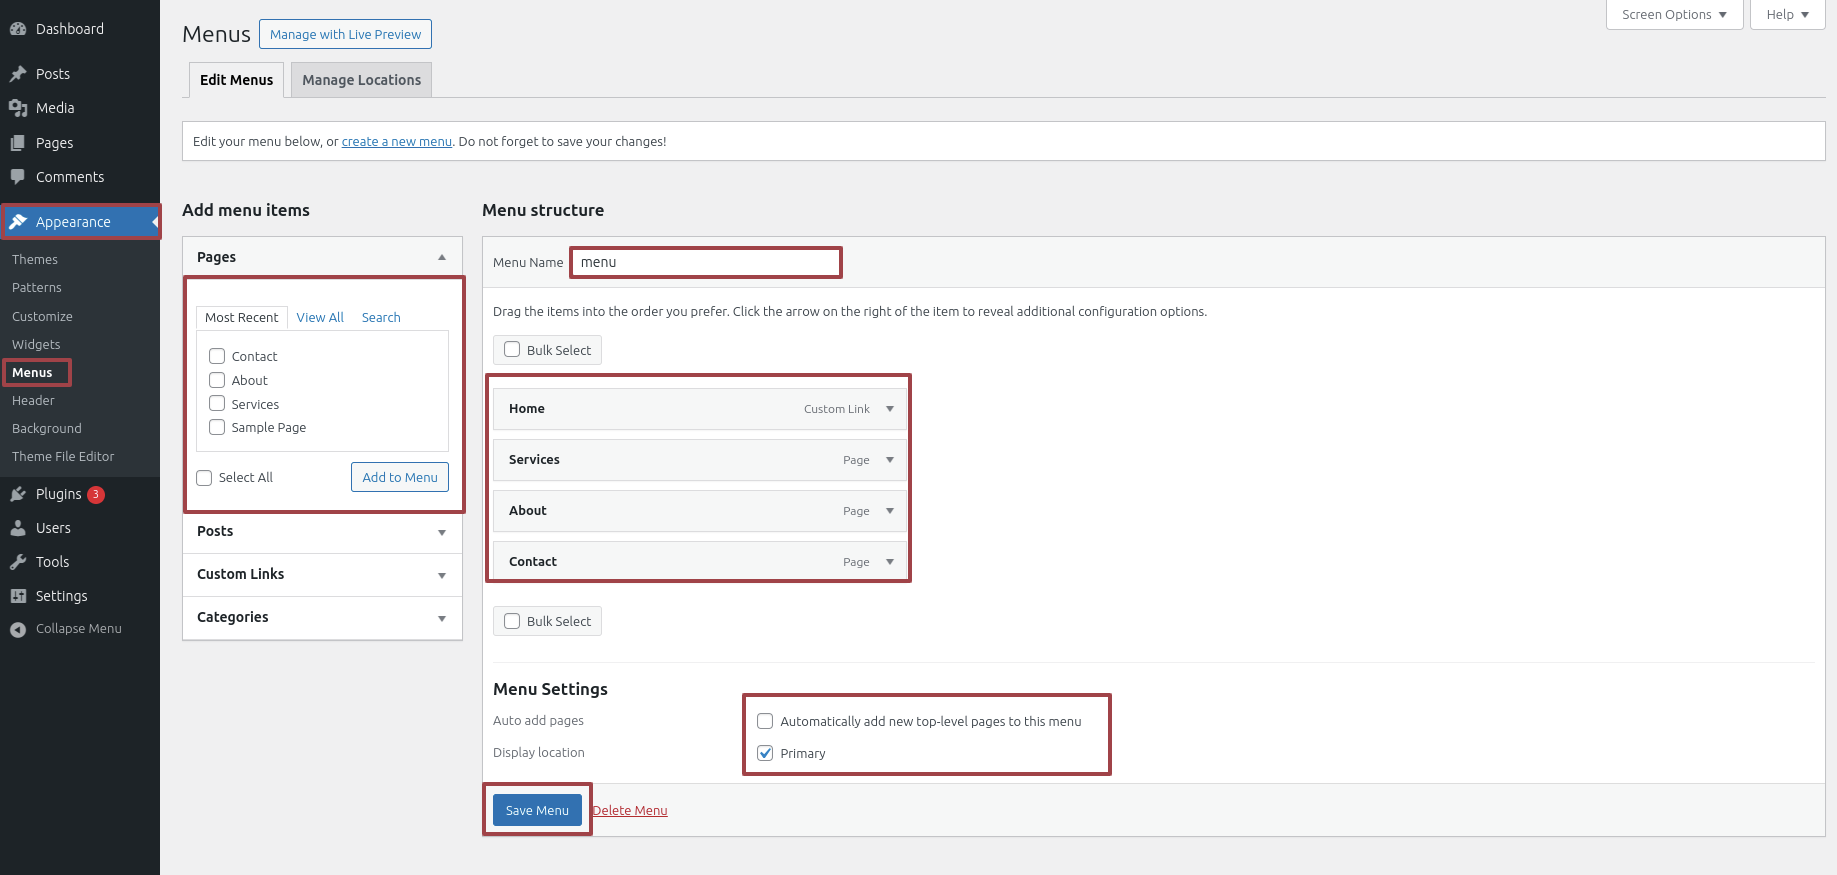Click Manage with Live Preview button
The image size is (1837, 875).
click(x=345, y=34)
